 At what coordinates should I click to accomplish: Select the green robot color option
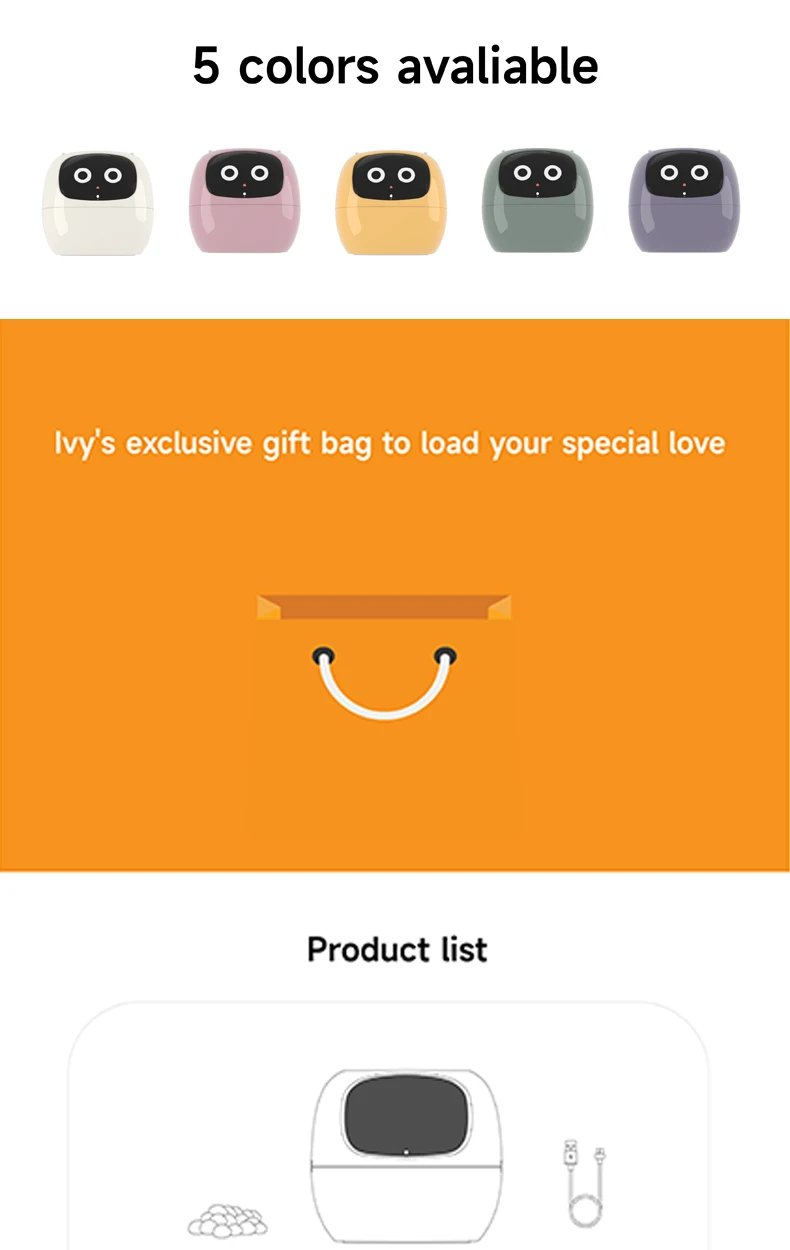[537, 201]
